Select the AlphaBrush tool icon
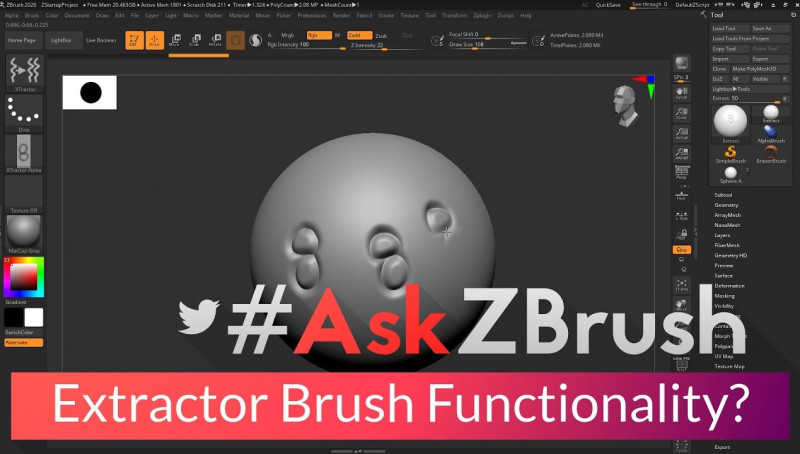Screen dimensions: 800x454 [x=771, y=134]
